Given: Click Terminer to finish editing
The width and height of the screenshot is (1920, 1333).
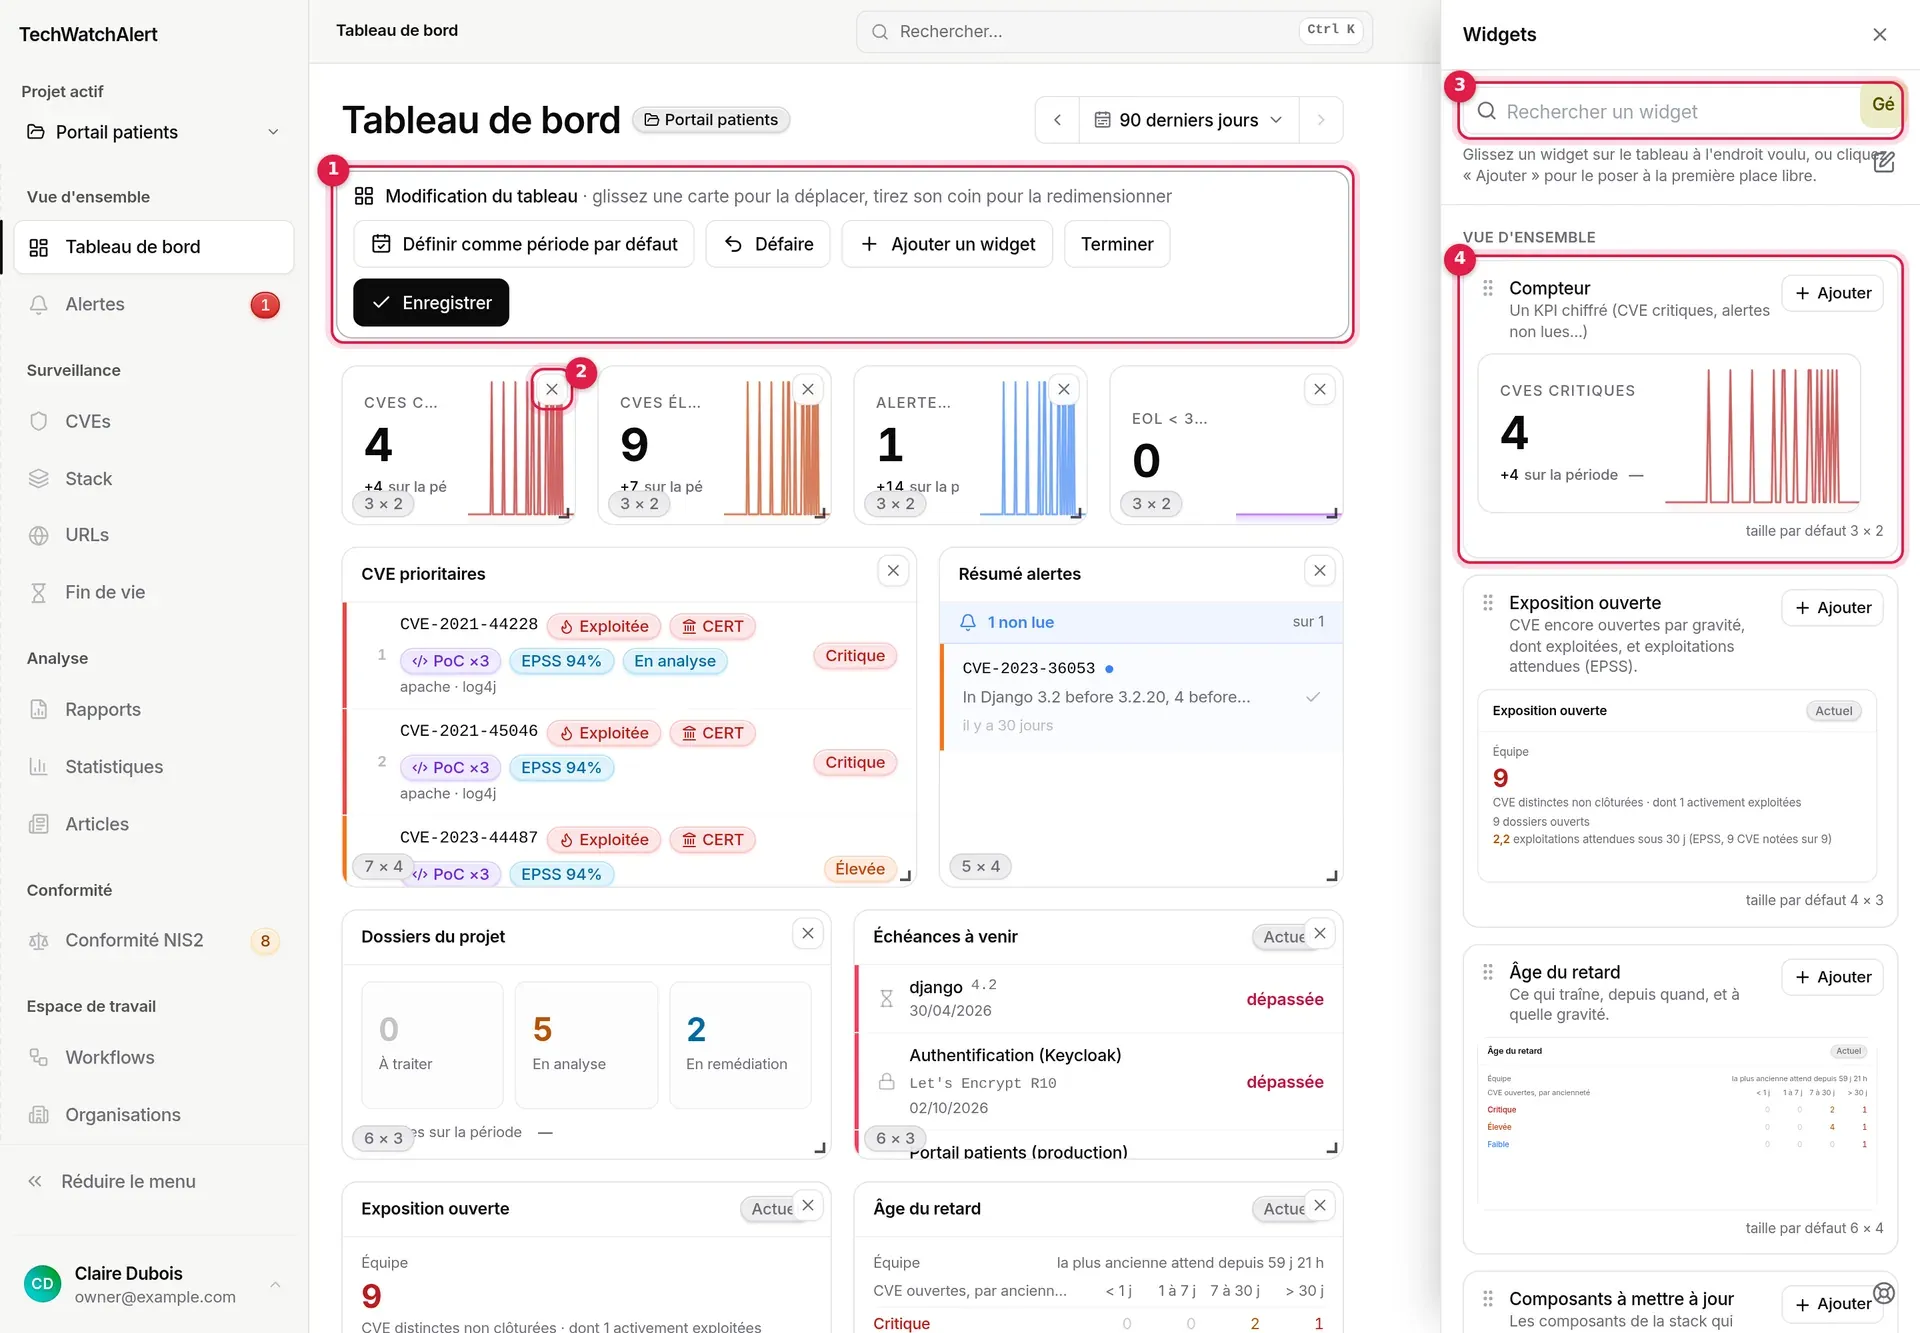Looking at the screenshot, I should 1117,244.
